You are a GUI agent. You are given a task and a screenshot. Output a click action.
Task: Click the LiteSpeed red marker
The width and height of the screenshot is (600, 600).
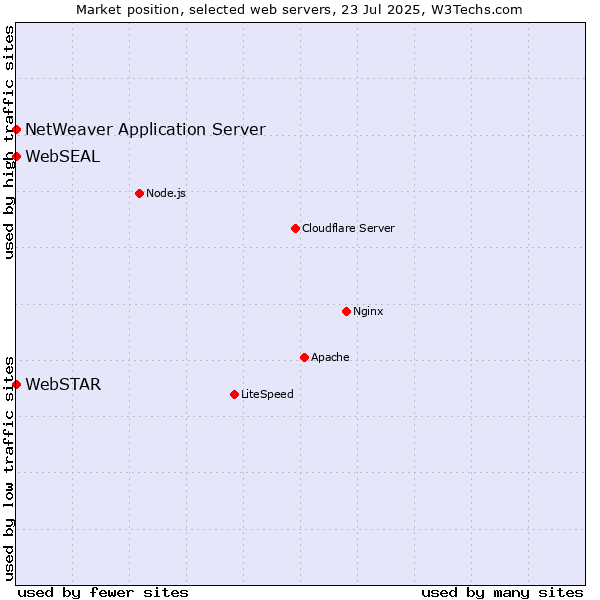[235, 395]
